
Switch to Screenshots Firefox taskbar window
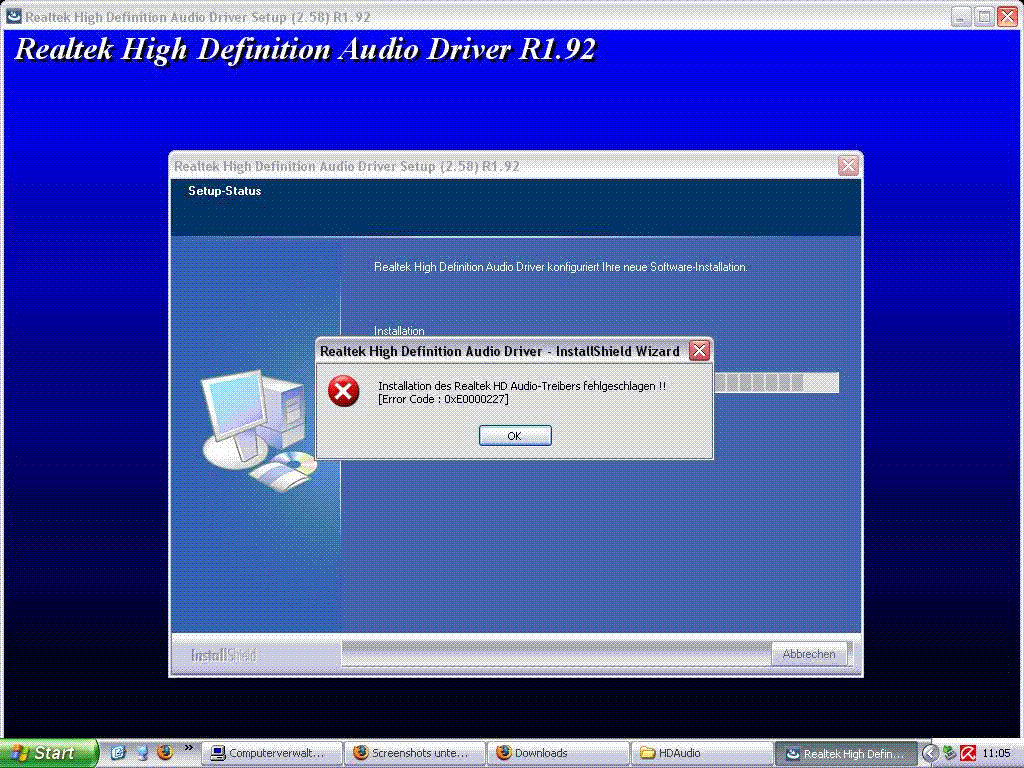(415, 753)
